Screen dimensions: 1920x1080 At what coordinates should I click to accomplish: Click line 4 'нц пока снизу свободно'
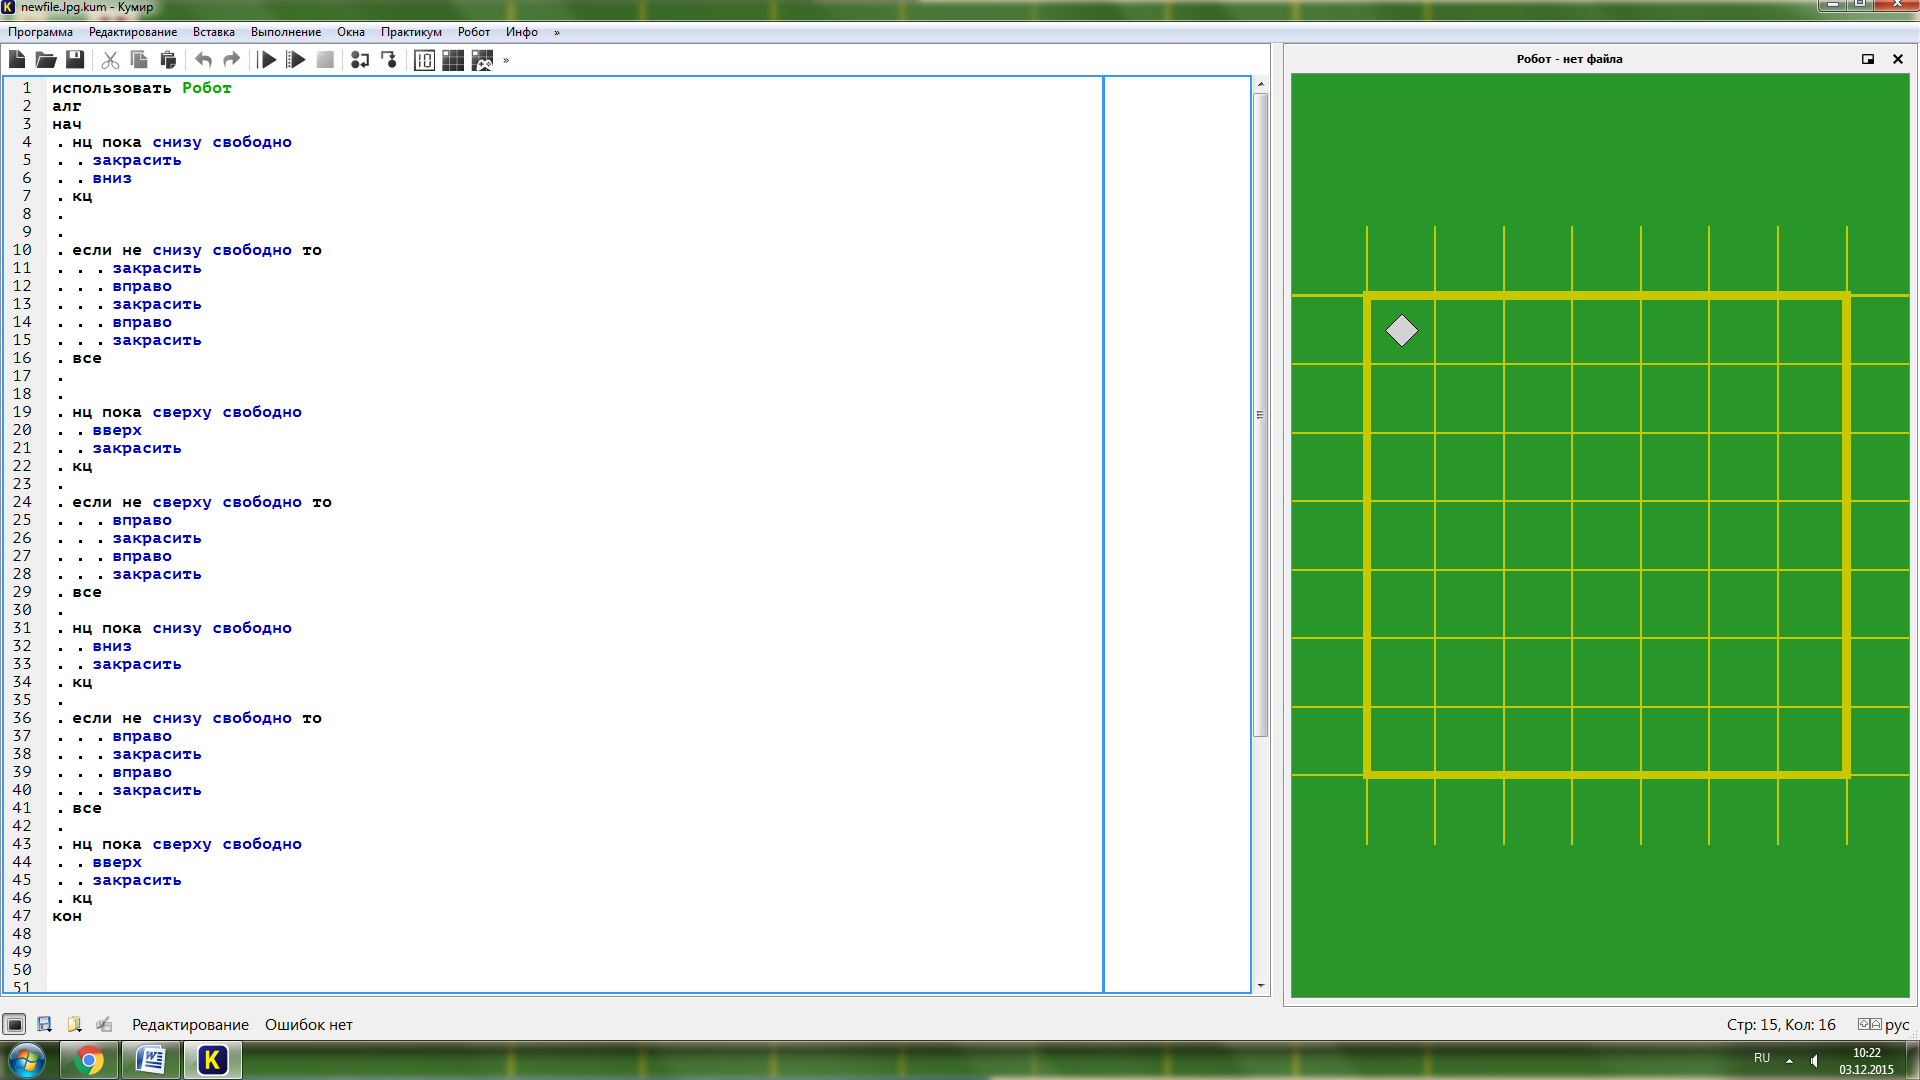click(182, 142)
